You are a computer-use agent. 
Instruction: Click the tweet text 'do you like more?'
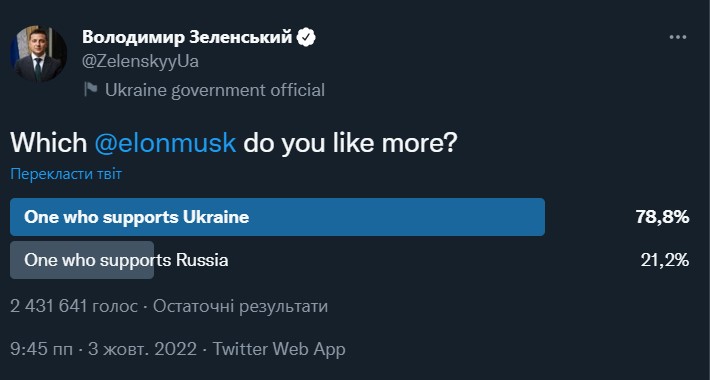[350, 143]
